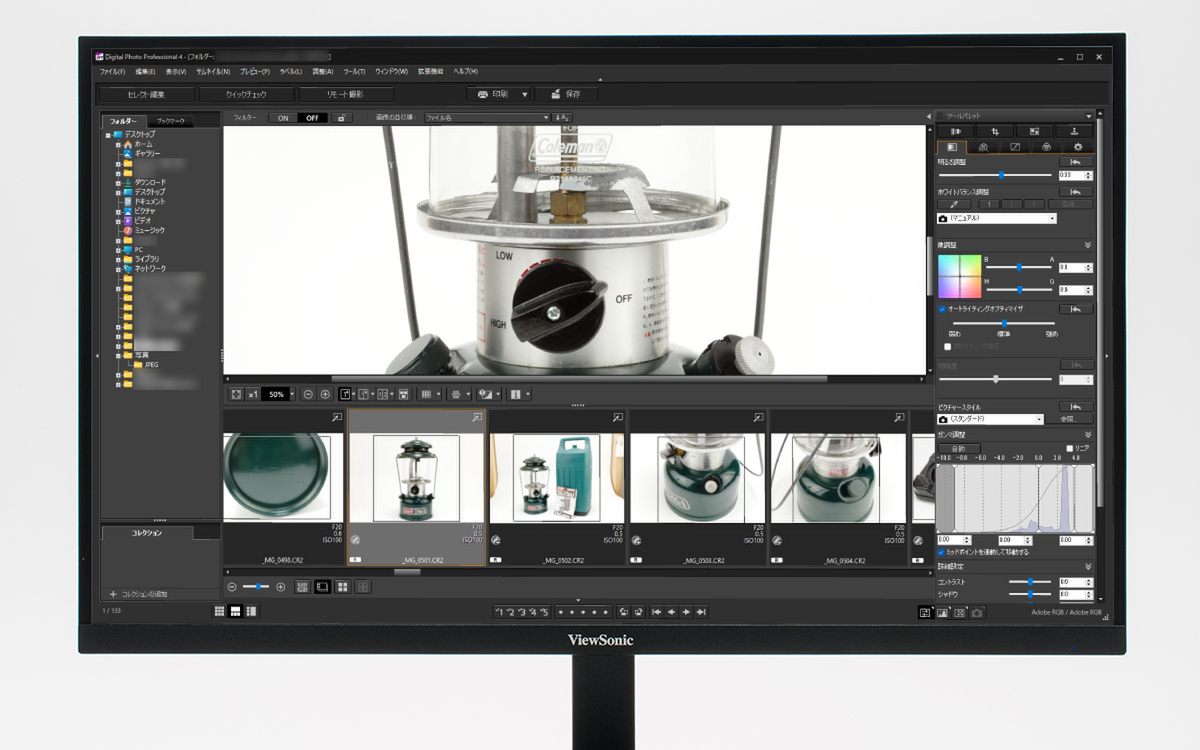Uncheck オートライティングオプティマイザ checkbox
This screenshot has height=750, width=1200.
point(942,309)
